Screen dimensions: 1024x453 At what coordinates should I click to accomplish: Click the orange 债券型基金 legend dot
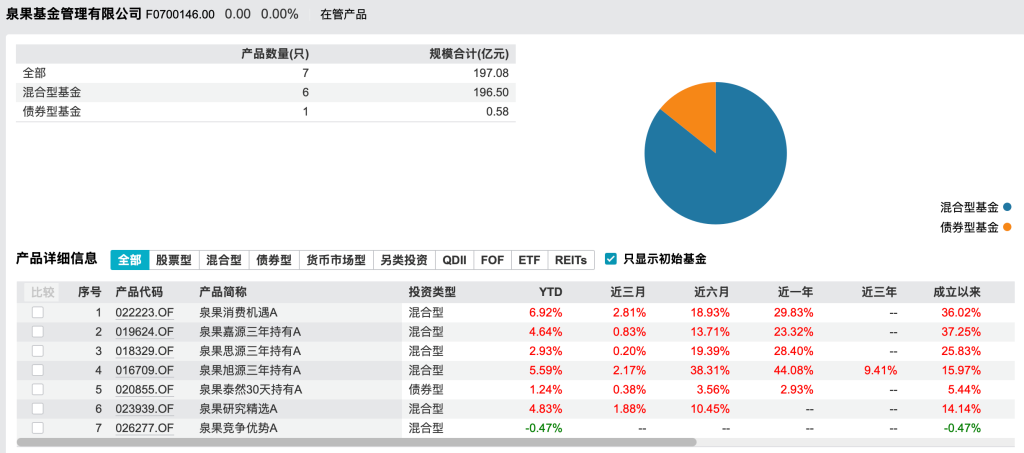pos(1007,227)
